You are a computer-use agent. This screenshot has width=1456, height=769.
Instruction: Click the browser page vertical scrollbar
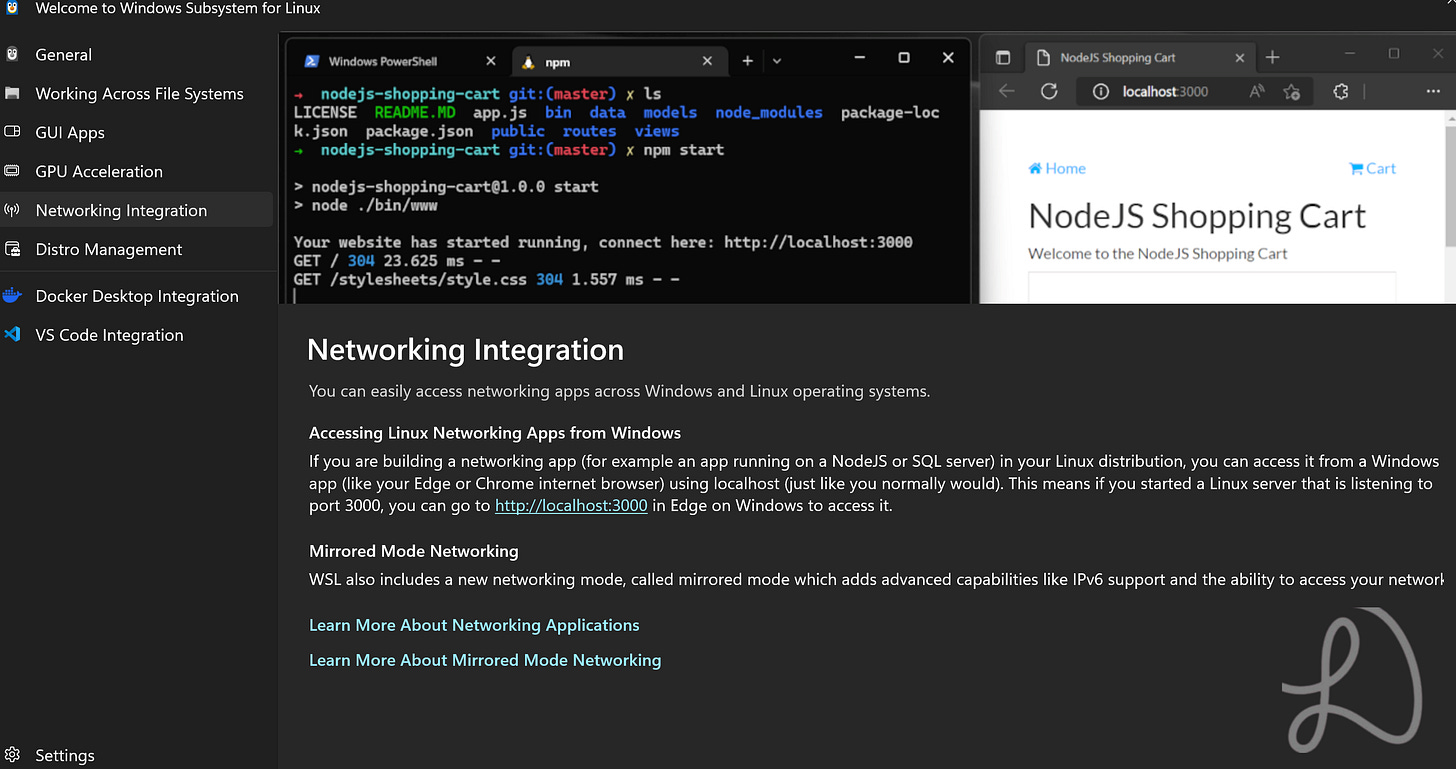pos(1449,180)
